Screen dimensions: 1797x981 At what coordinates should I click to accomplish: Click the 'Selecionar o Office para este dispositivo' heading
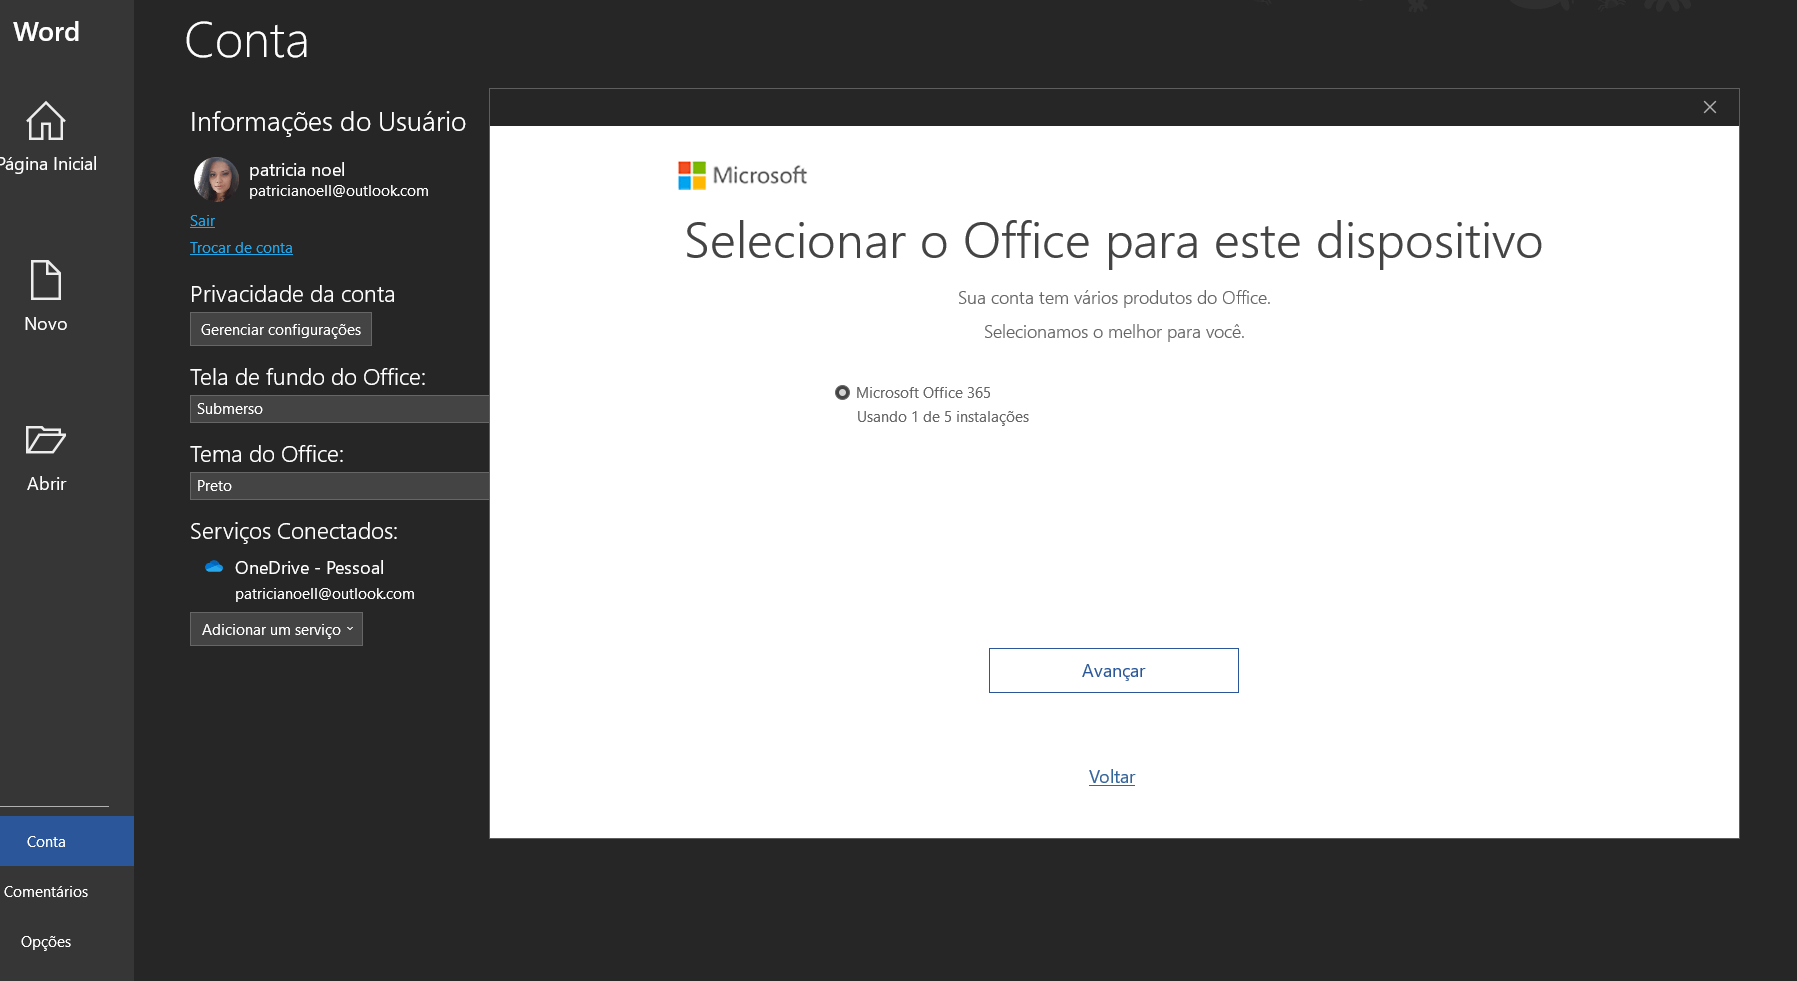pyautogui.click(x=1114, y=241)
